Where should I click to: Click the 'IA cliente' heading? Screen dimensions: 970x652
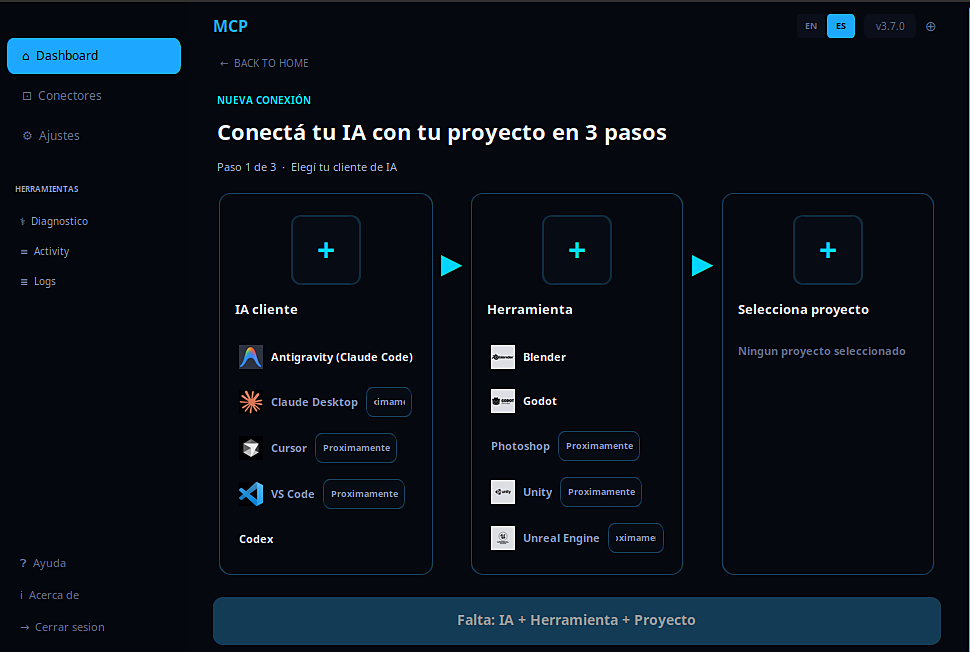(266, 309)
